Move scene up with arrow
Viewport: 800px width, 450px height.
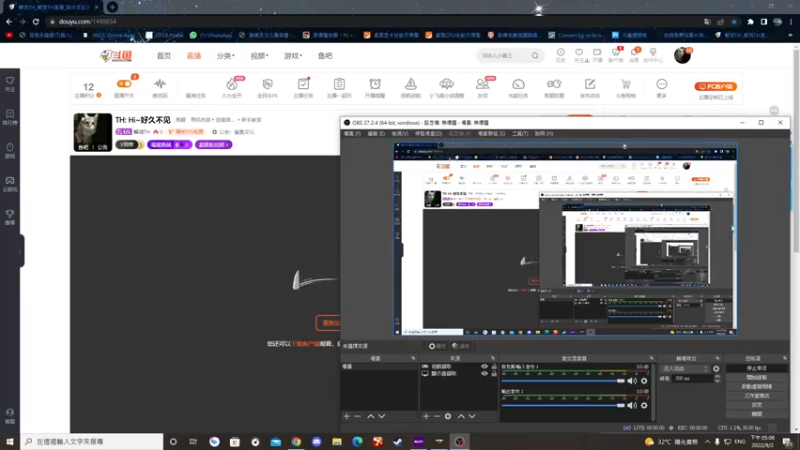pos(370,416)
